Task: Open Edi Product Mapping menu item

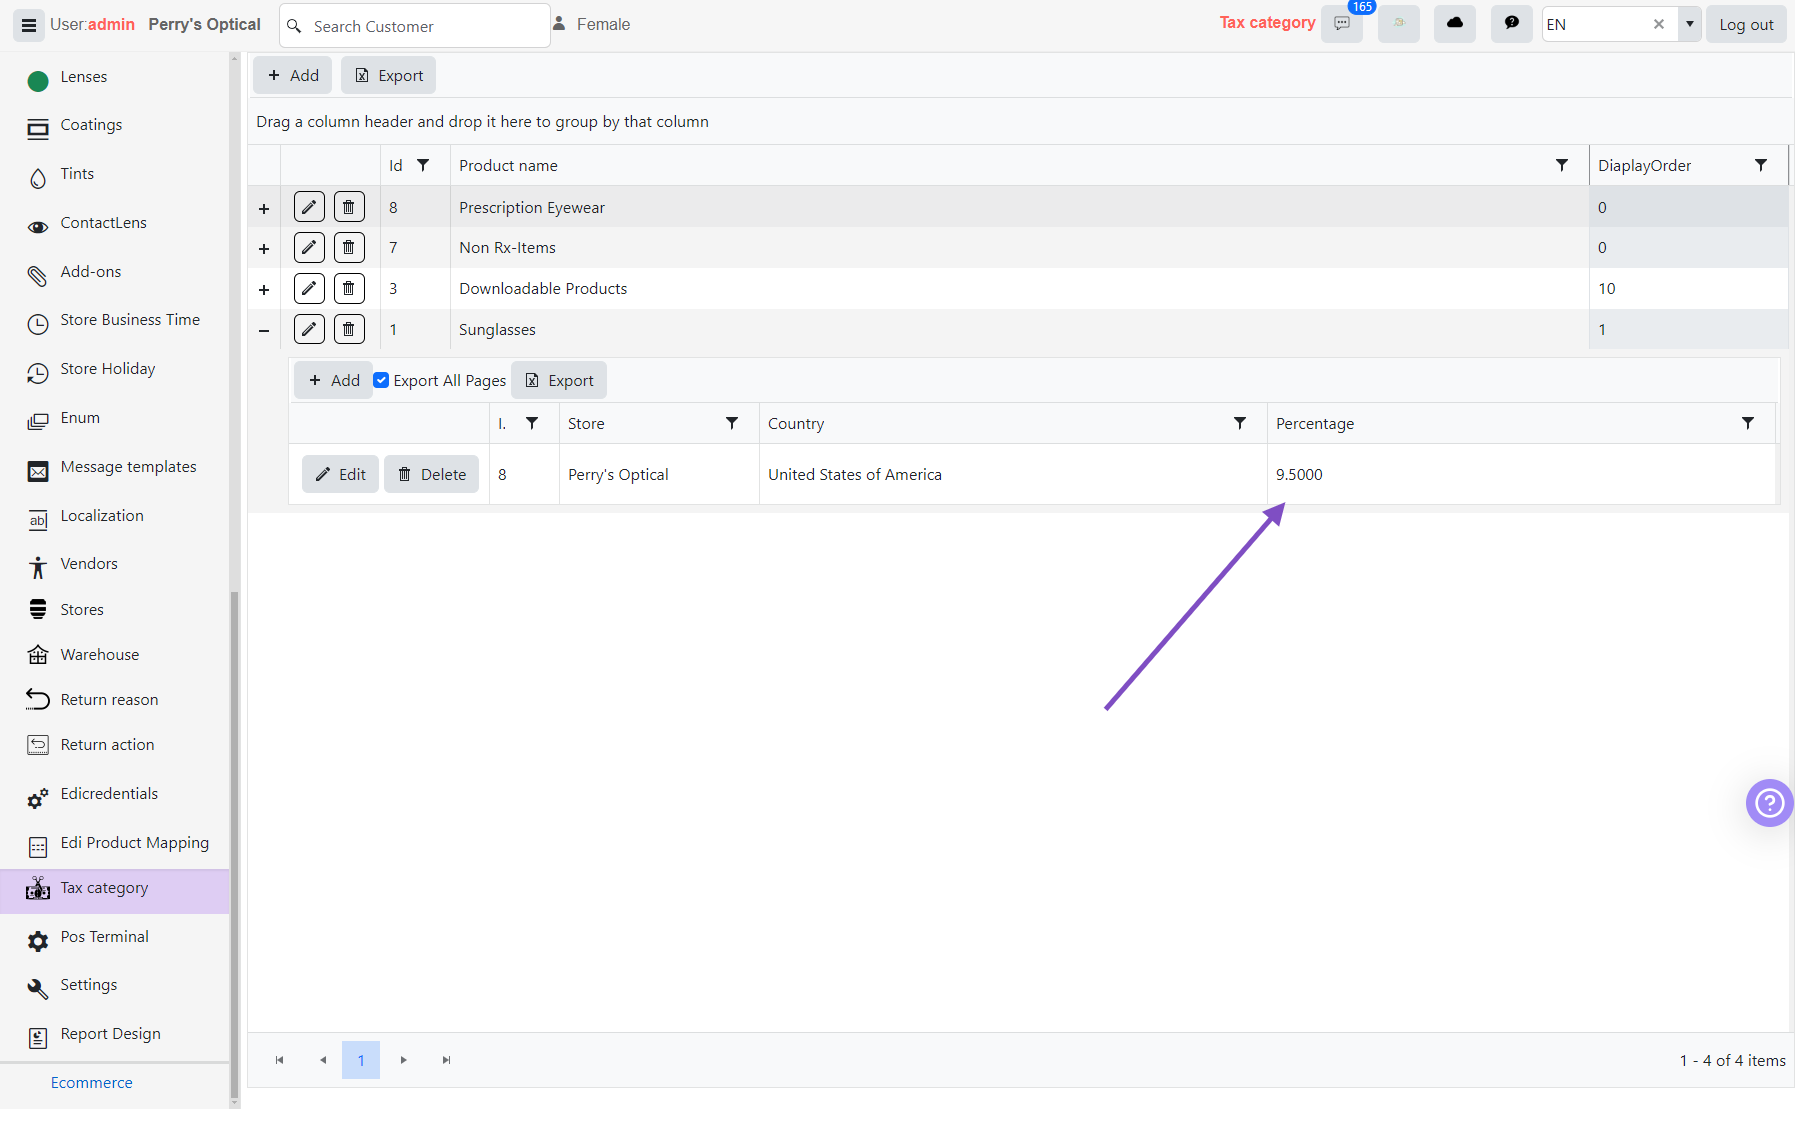Action: tap(134, 843)
